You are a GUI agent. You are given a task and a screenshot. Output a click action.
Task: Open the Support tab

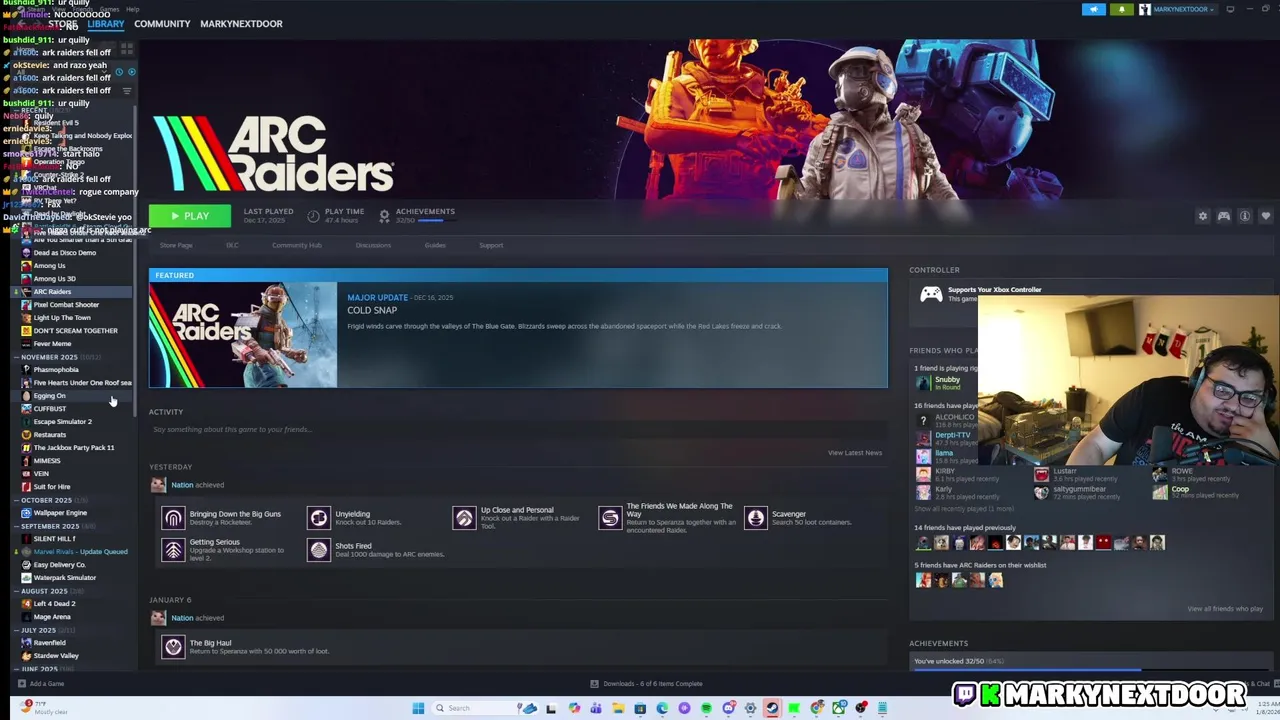click(x=491, y=245)
